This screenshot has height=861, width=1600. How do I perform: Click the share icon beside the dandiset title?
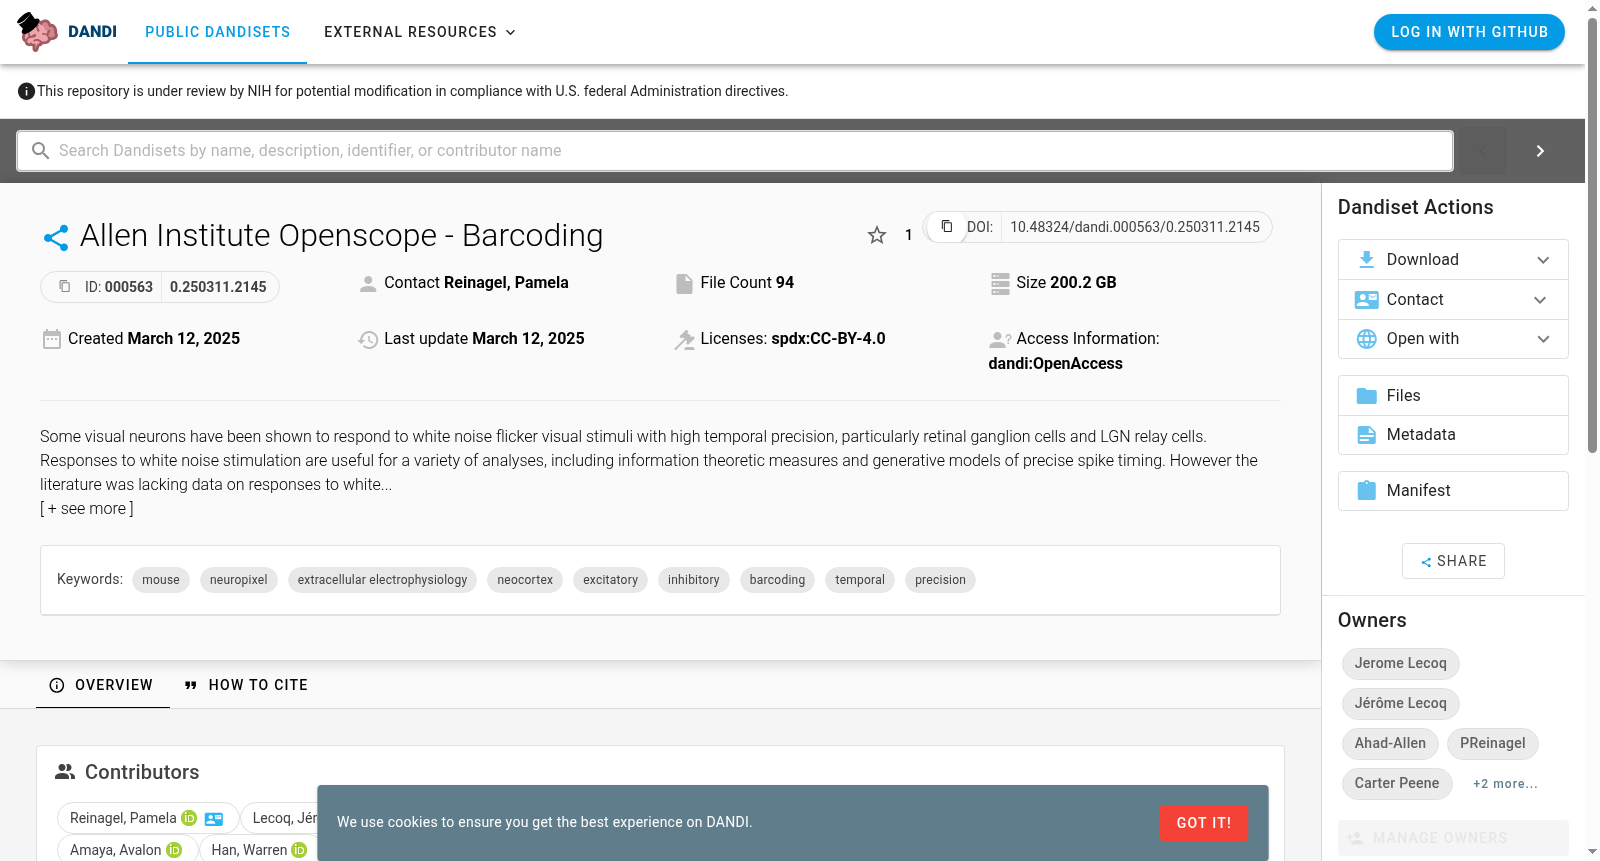coord(56,237)
